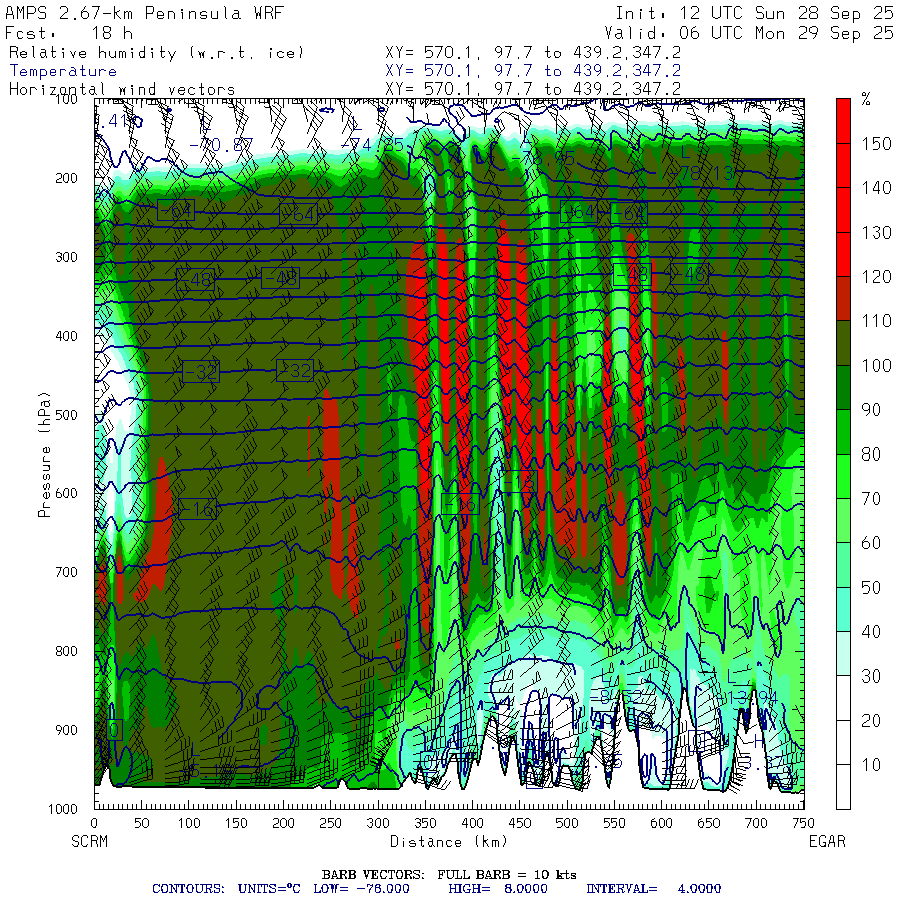This screenshot has height=900, width=900.
Task: Click the distance axis tick '650'
Action: [709, 824]
